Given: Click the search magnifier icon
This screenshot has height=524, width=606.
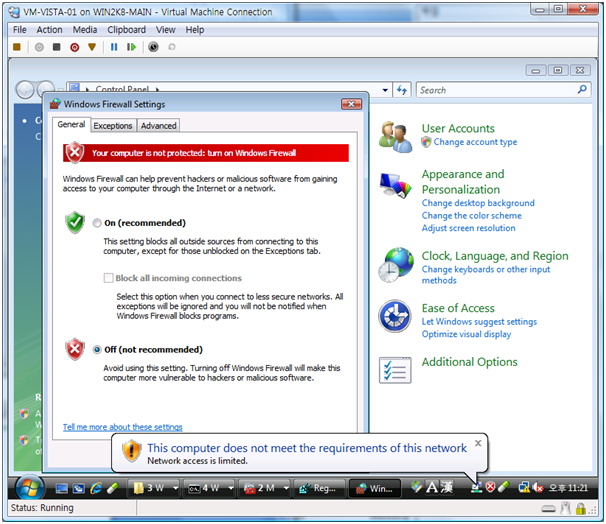Looking at the screenshot, I should pos(582,90).
